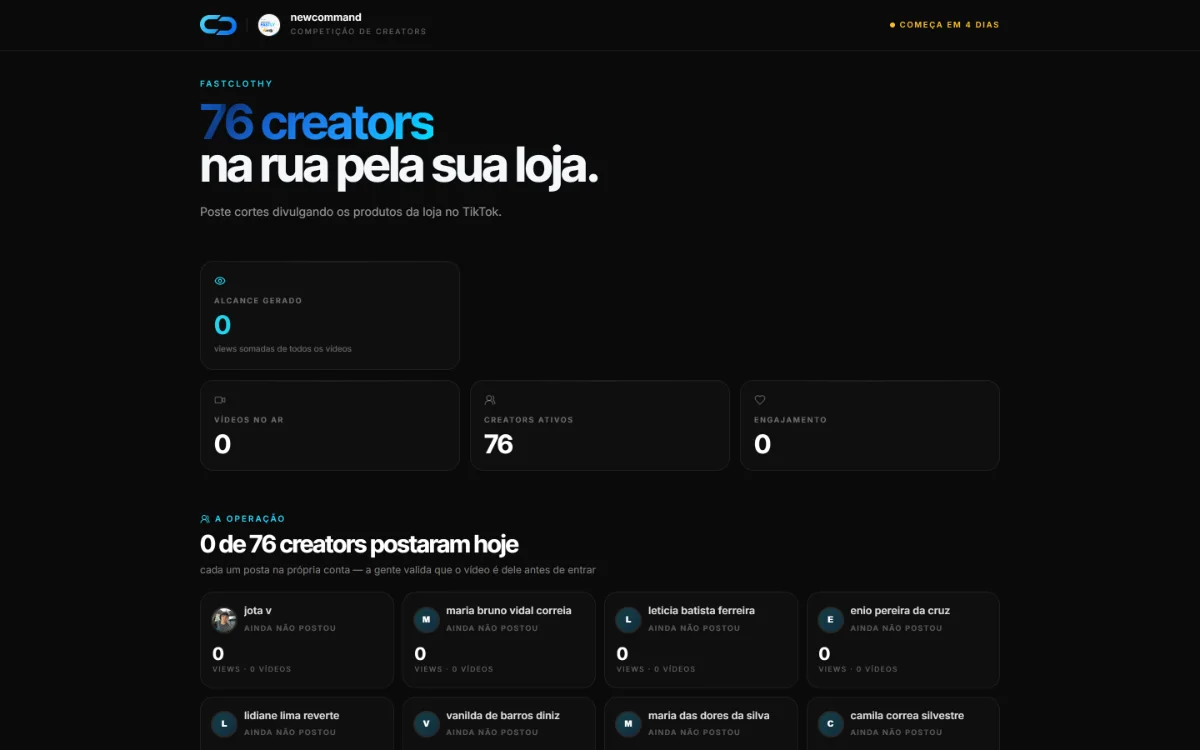The width and height of the screenshot is (1200, 750).
Task: Click 'Ainda não postou' under jota v
Action: coord(290,628)
